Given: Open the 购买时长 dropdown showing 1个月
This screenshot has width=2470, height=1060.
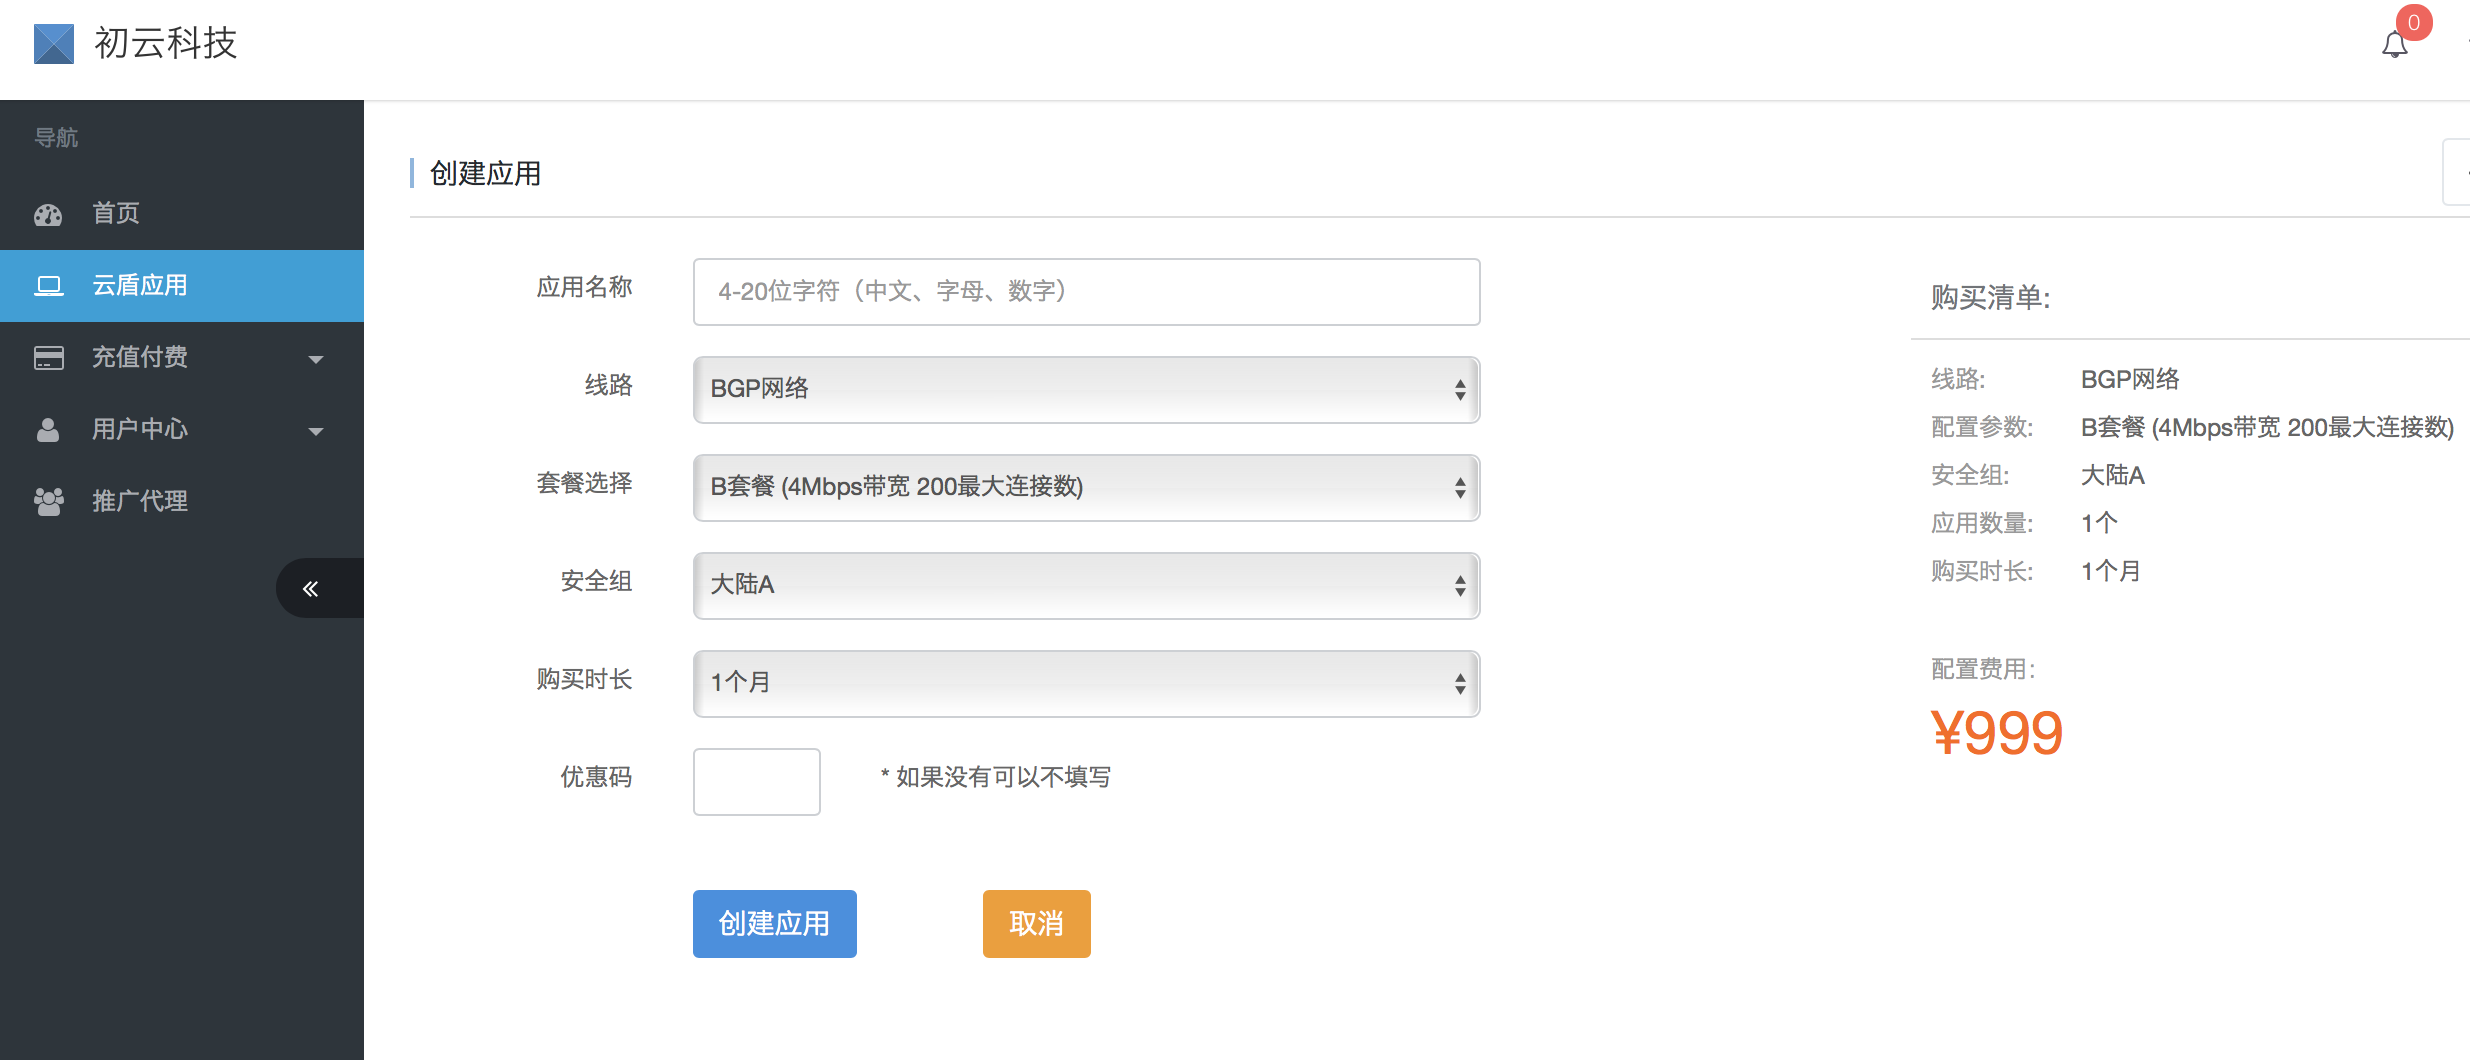Looking at the screenshot, I should coord(1086,684).
